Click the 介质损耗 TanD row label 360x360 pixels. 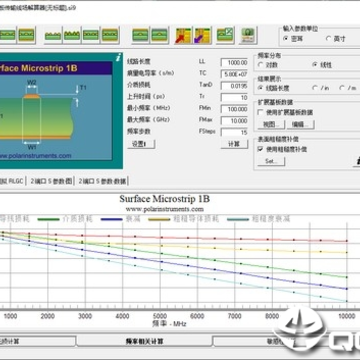139,85
